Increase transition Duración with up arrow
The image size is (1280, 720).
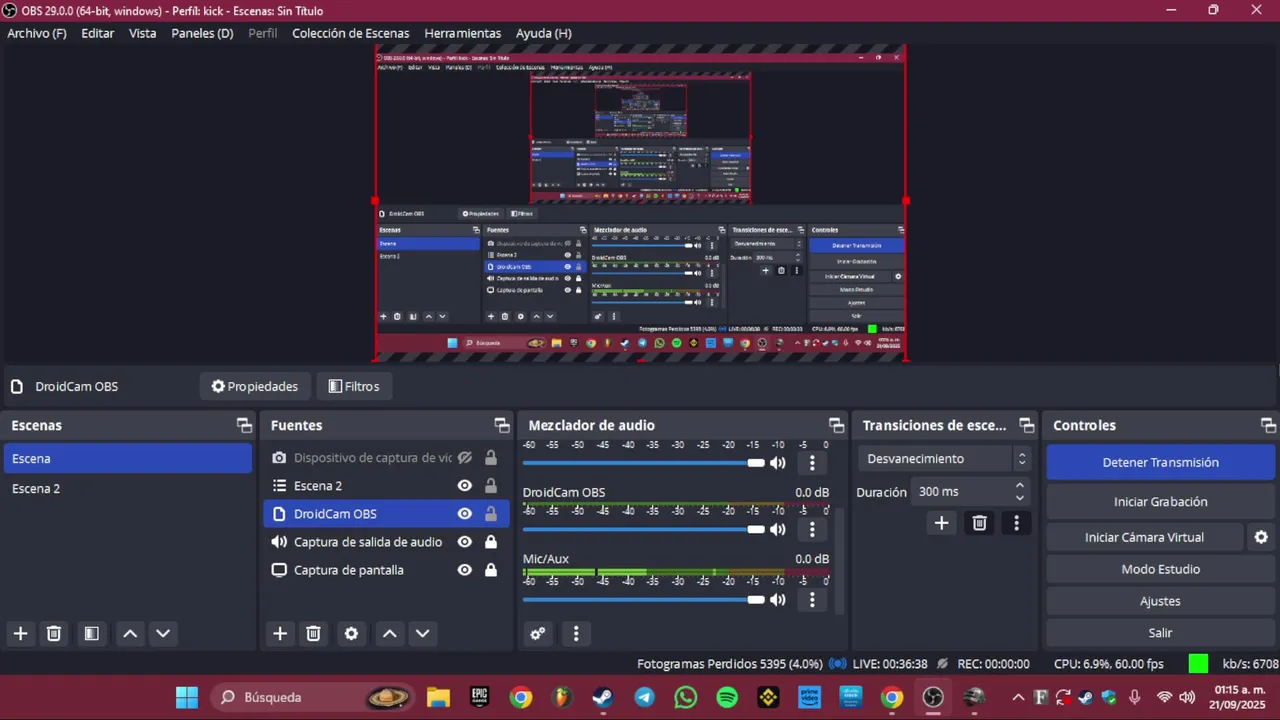coord(1020,486)
